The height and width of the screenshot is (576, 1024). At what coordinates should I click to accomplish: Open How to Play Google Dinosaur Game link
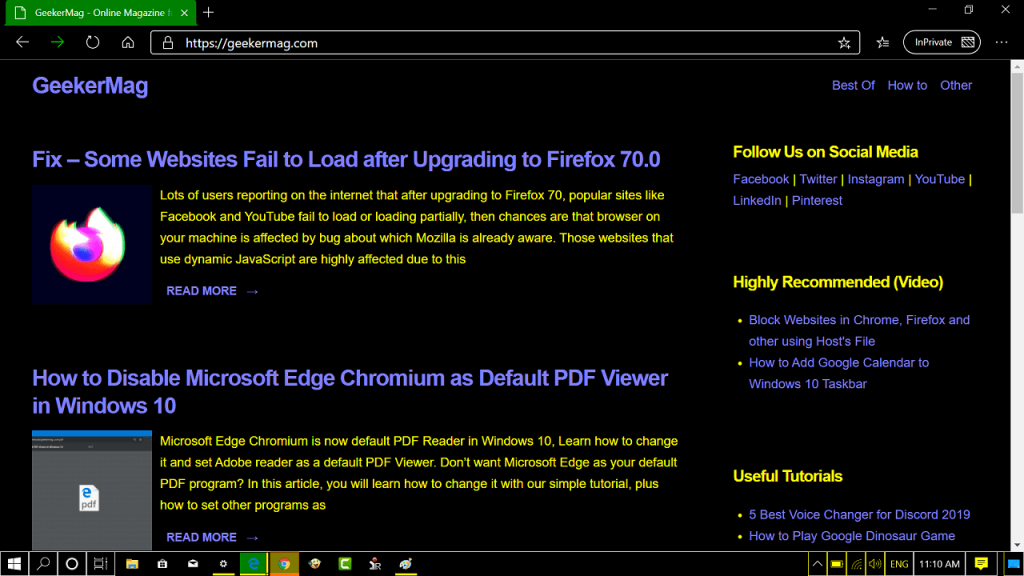pos(852,536)
